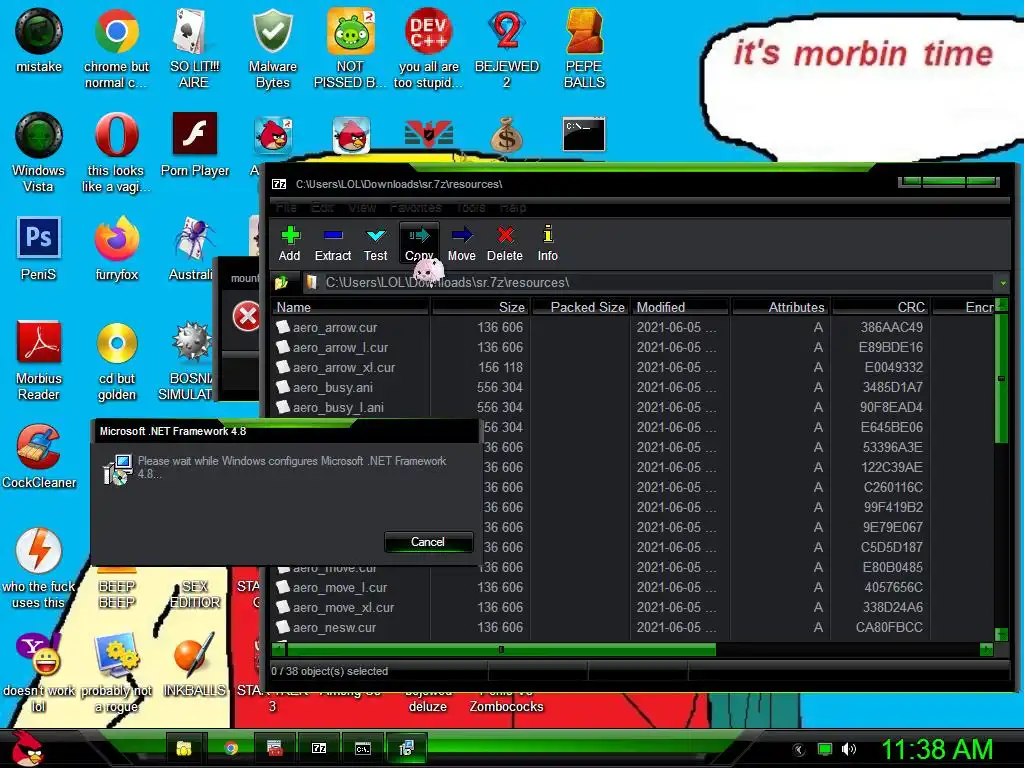Sort by Modified column header
The width and height of the screenshot is (1024, 768).
[680, 307]
